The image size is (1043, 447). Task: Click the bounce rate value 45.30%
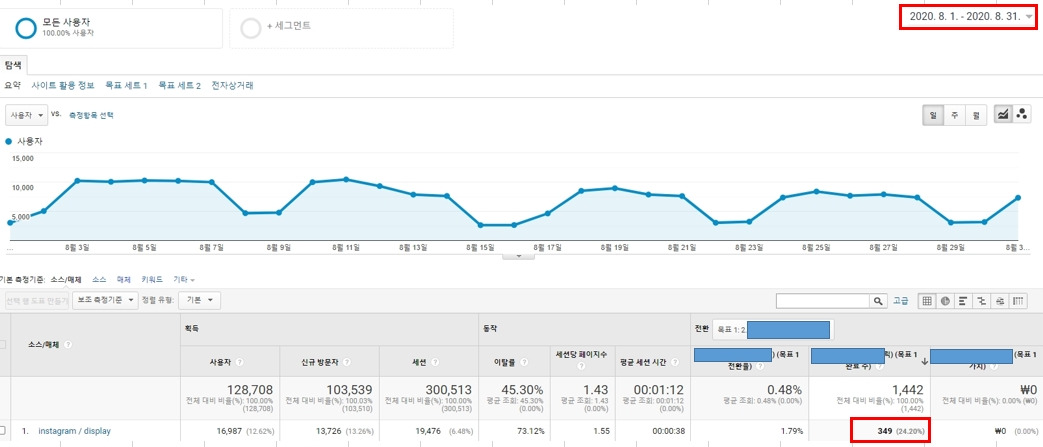tap(521, 389)
